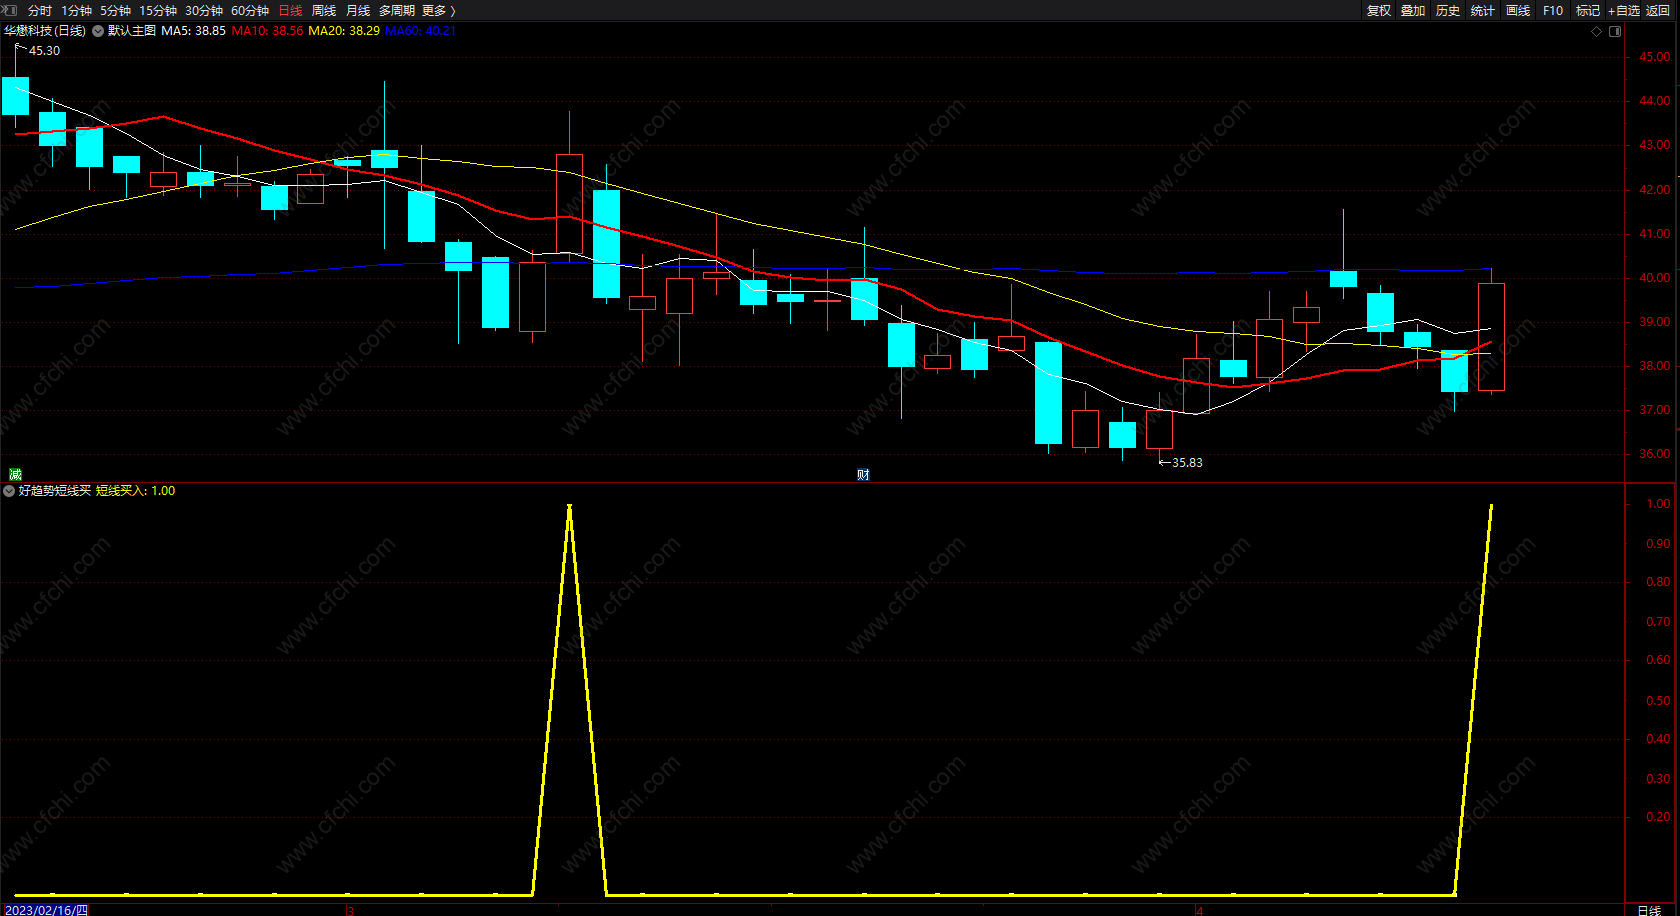Image resolution: width=1680 pixels, height=916 pixels.
Task: Open F10 company info
Action: tap(1553, 10)
